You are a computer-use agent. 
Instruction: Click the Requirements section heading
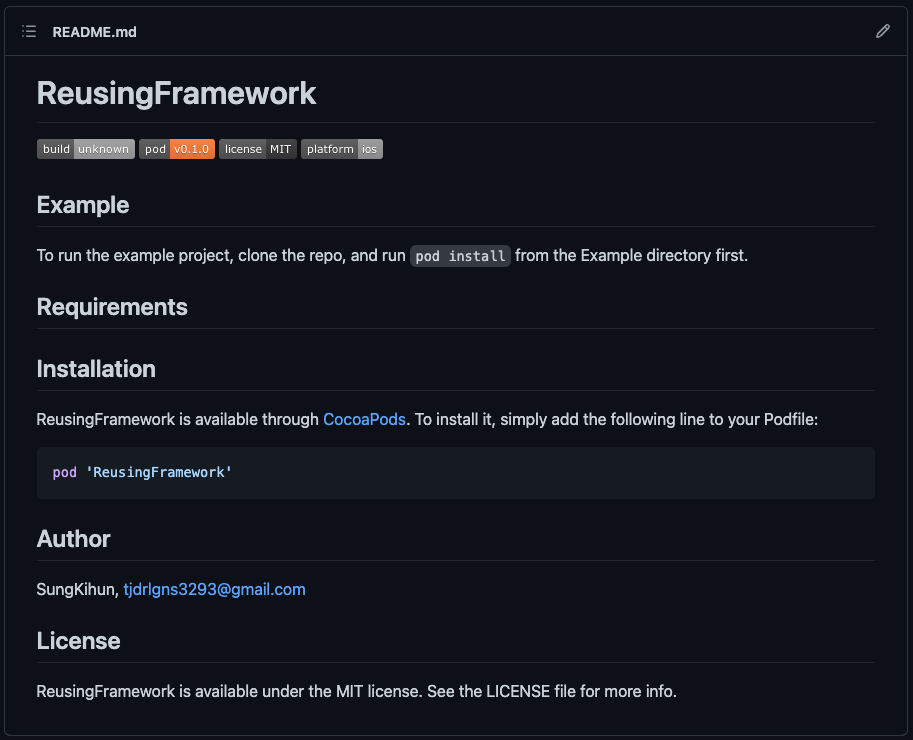pyautogui.click(x=112, y=307)
